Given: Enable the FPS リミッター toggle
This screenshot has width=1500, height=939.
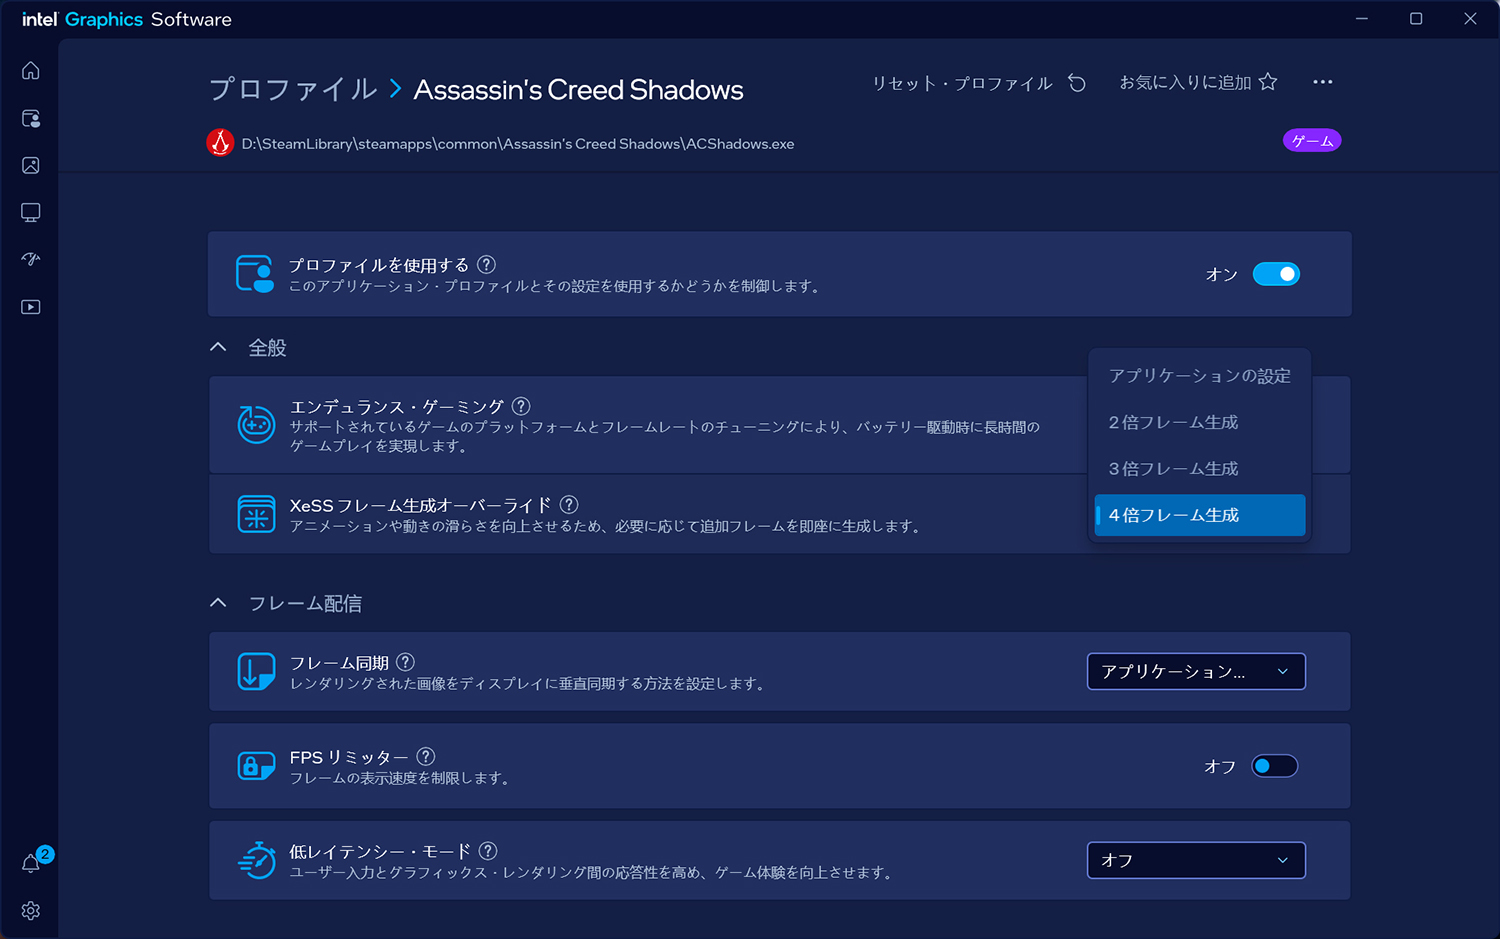Looking at the screenshot, I should tap(1274, 765).
